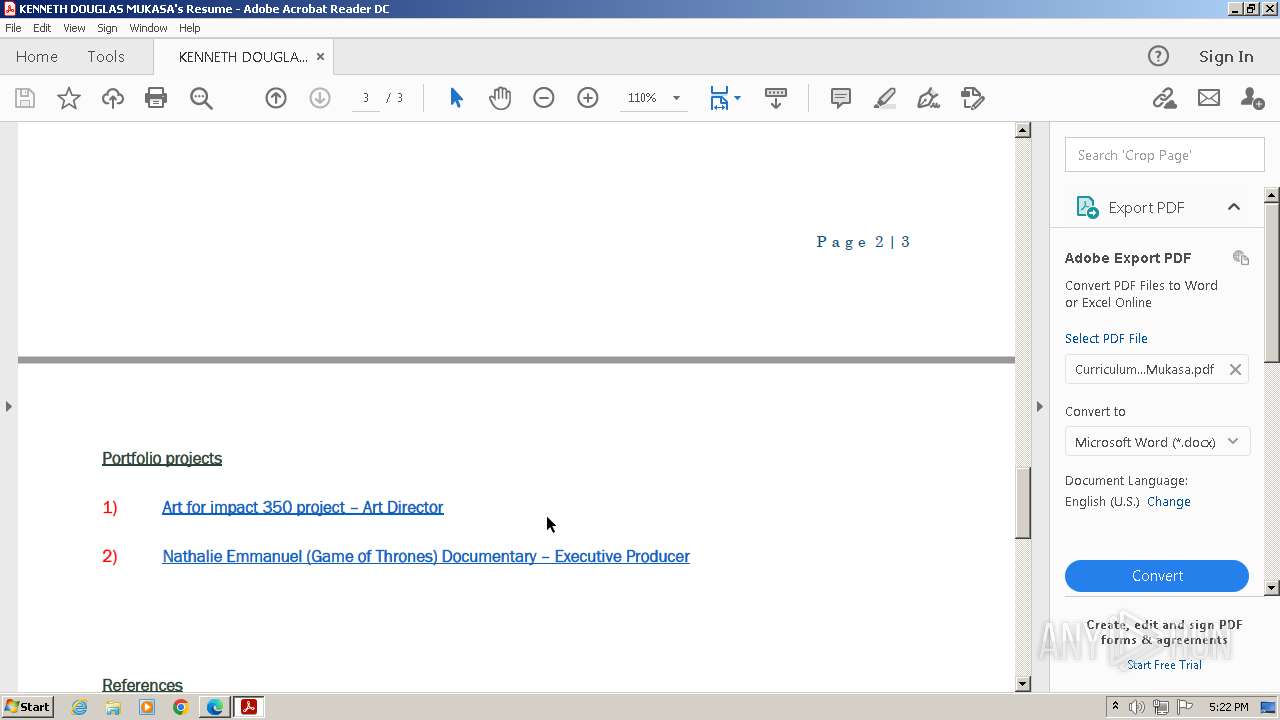Select the KENNETH DOUGLA... document tab
Screen dimensions: 1280x720
tap(243, 57)
